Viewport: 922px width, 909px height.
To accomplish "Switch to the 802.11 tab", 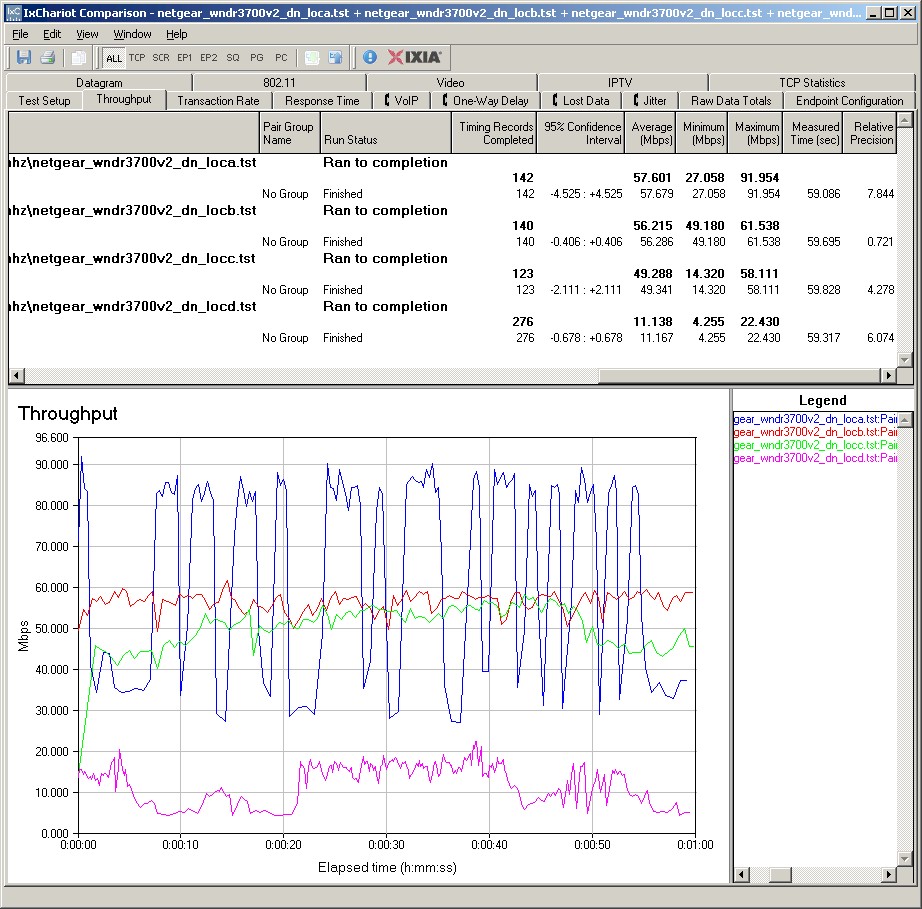I will pos(279,82).
